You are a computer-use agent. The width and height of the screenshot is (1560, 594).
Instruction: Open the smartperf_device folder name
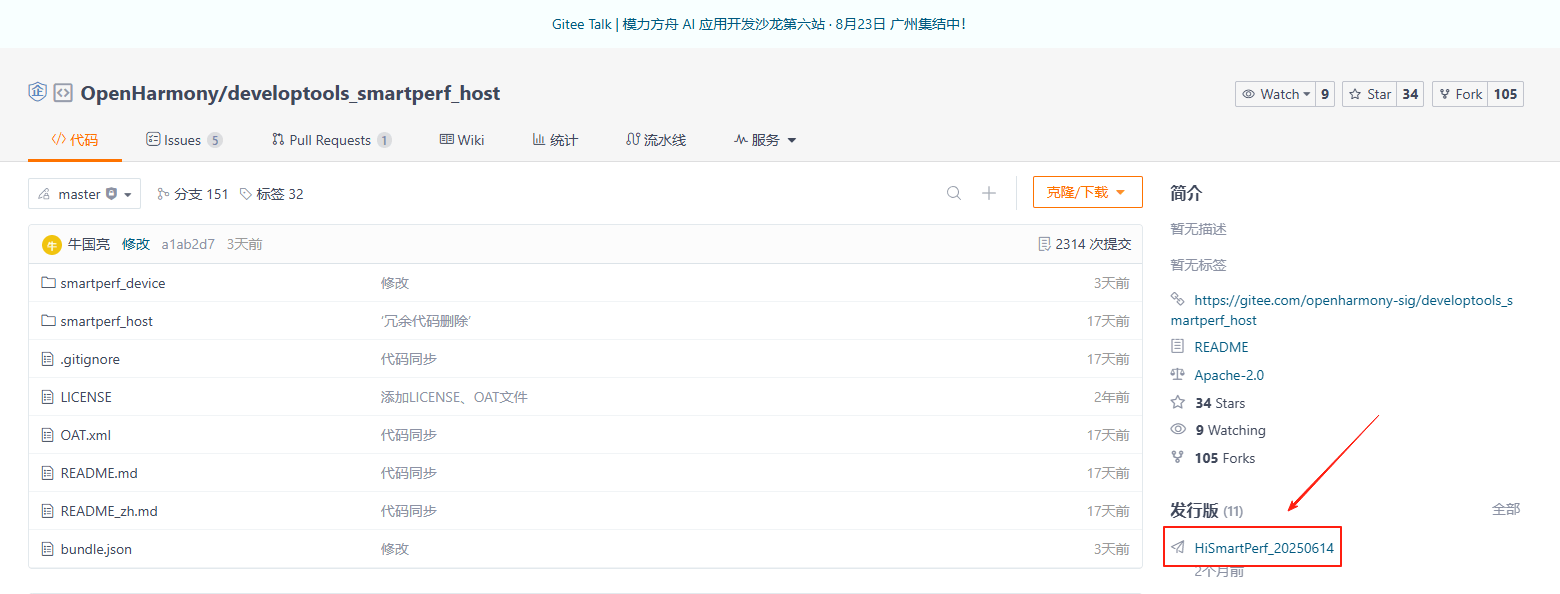(113, 283)
